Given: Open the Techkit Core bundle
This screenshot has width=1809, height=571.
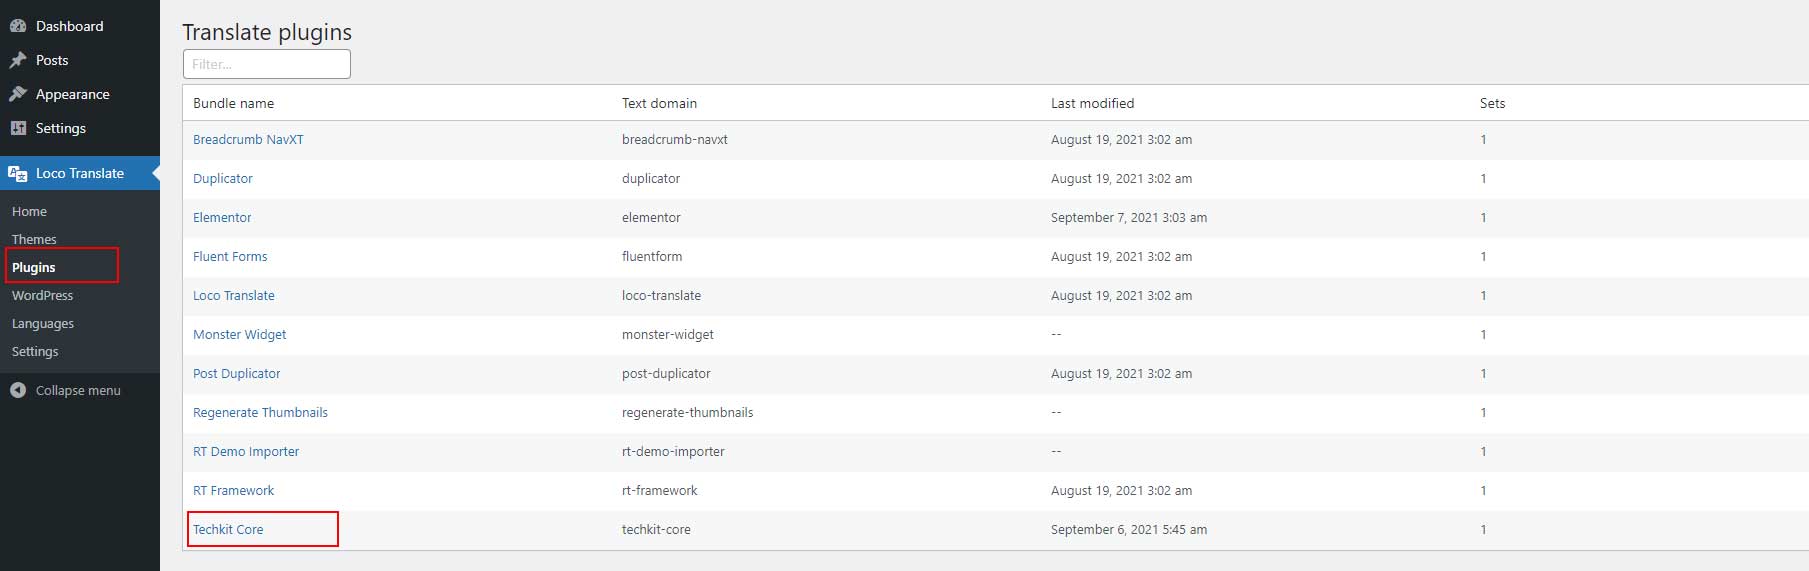Looking at the screenshot, I should [228, 529].
